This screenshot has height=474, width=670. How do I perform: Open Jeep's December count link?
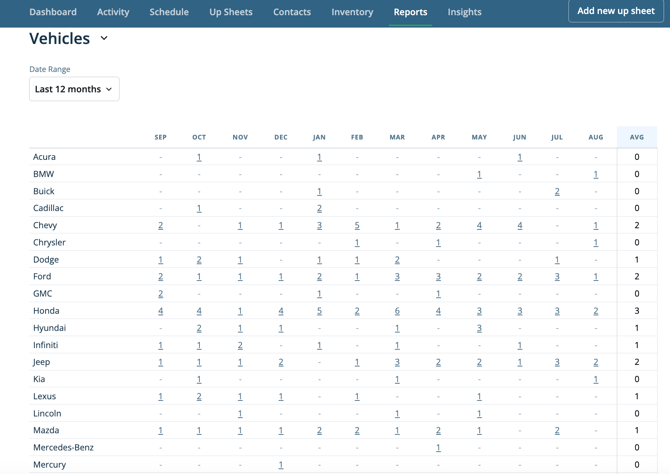click(281, 362)
